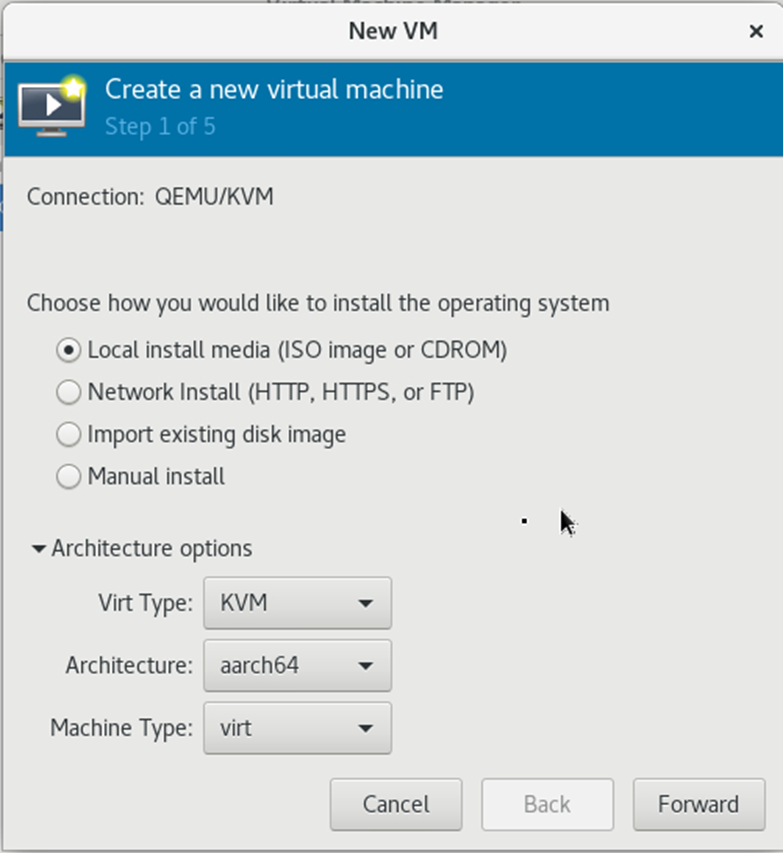Click the Connection QEMU/KVM text
The width and height of the screenshot is (783, 853).
150,197
